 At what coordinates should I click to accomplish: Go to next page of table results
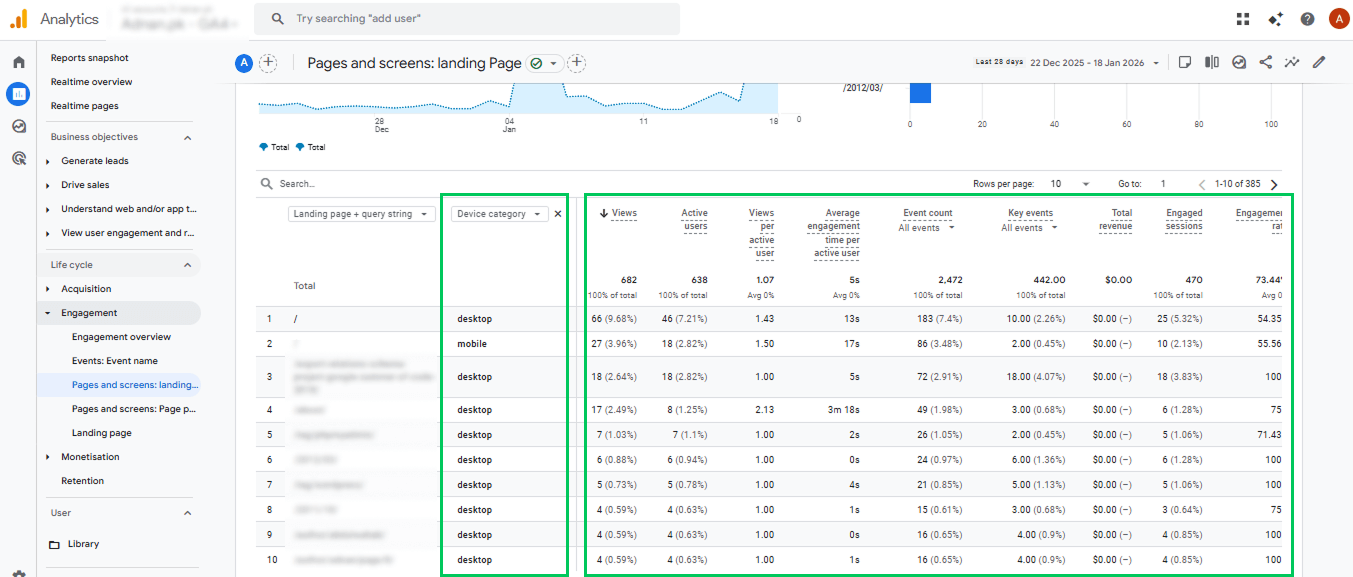pyautogui.click(x=1273, y=184)
